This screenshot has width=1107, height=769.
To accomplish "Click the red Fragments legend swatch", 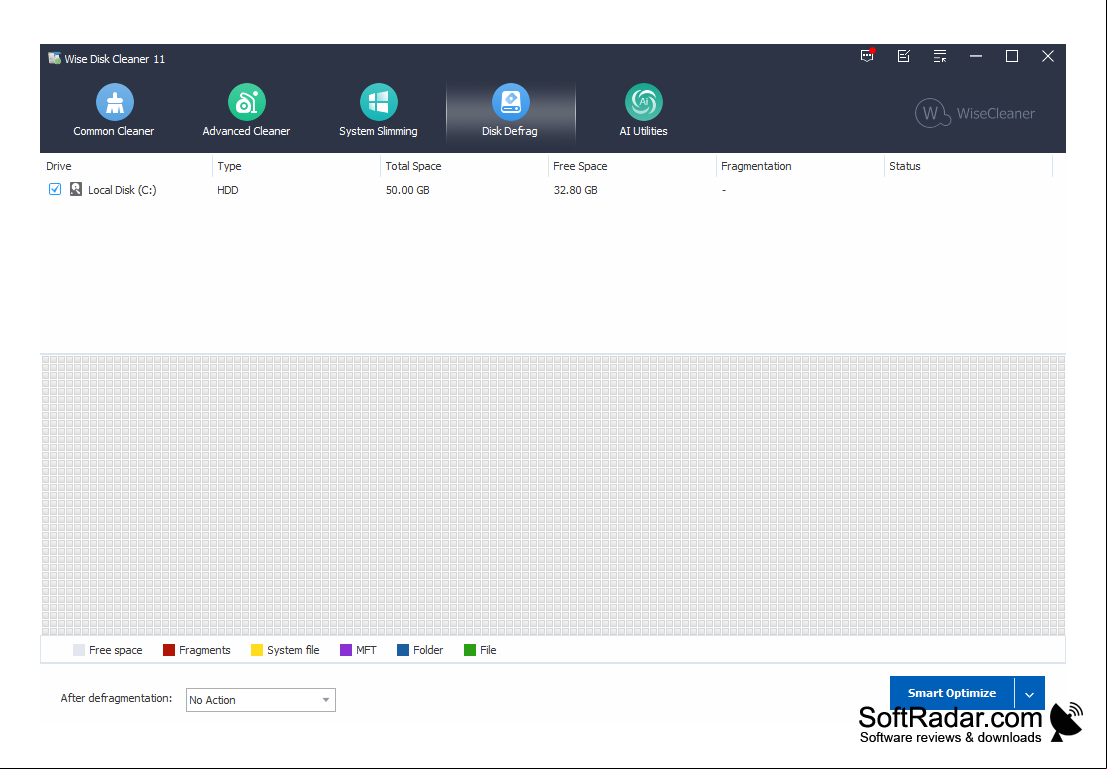I will (x=169, y=650).
